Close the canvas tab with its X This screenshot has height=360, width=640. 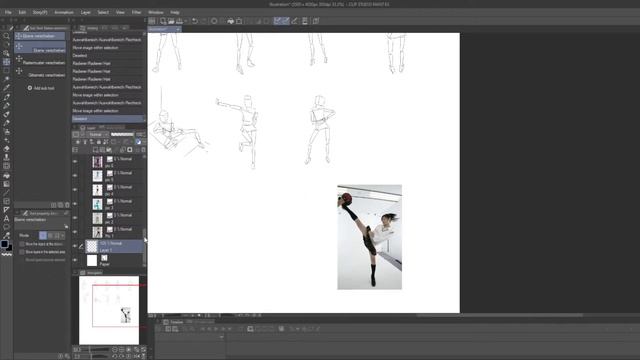pyautogui.click(x=178, y=29)
